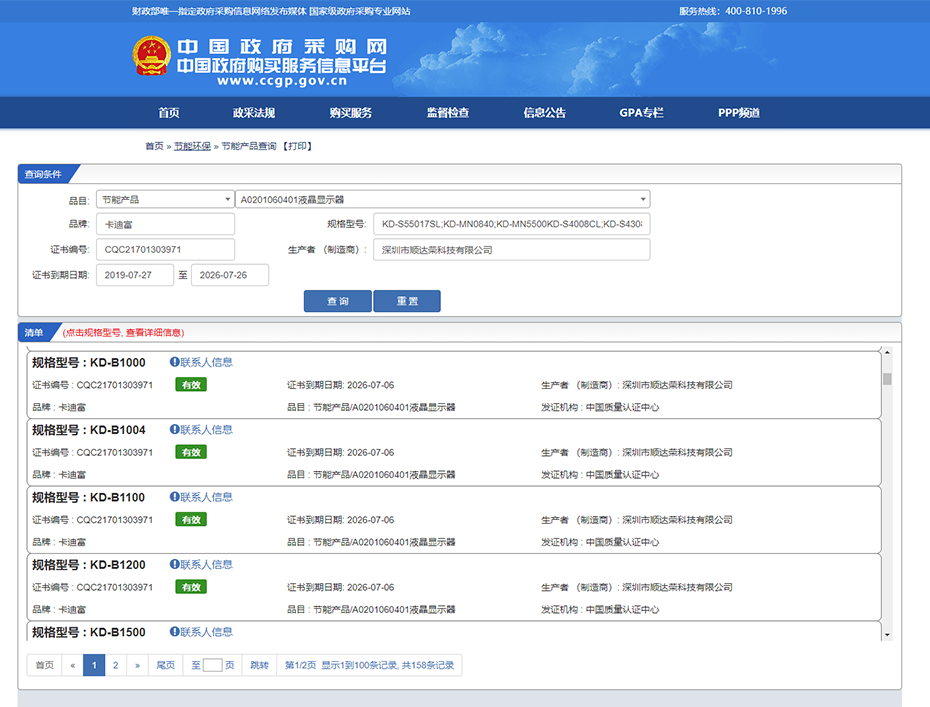The height and width of the screenshot is (707, 930).
Task: Click the scroll-down arrow of results list
Action: pyautogui.click(x=887, y=634)
